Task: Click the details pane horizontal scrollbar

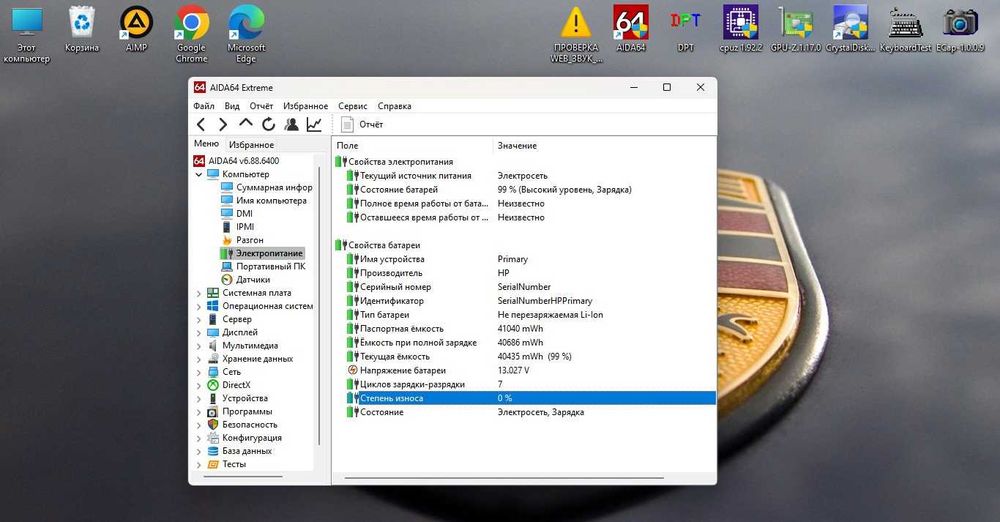Action: (504, 477)
